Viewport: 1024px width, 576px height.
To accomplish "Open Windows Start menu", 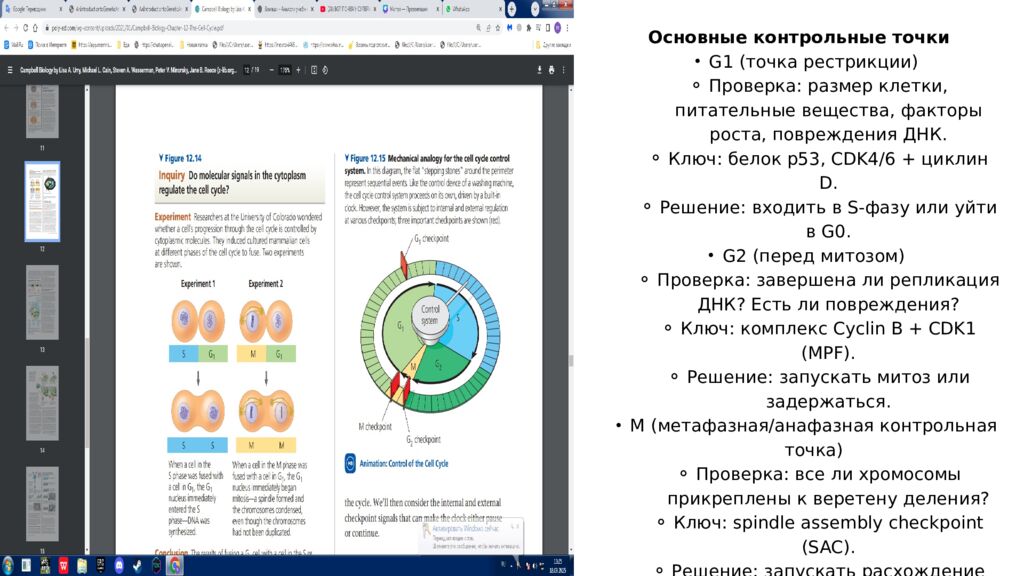I will point(8,566).
